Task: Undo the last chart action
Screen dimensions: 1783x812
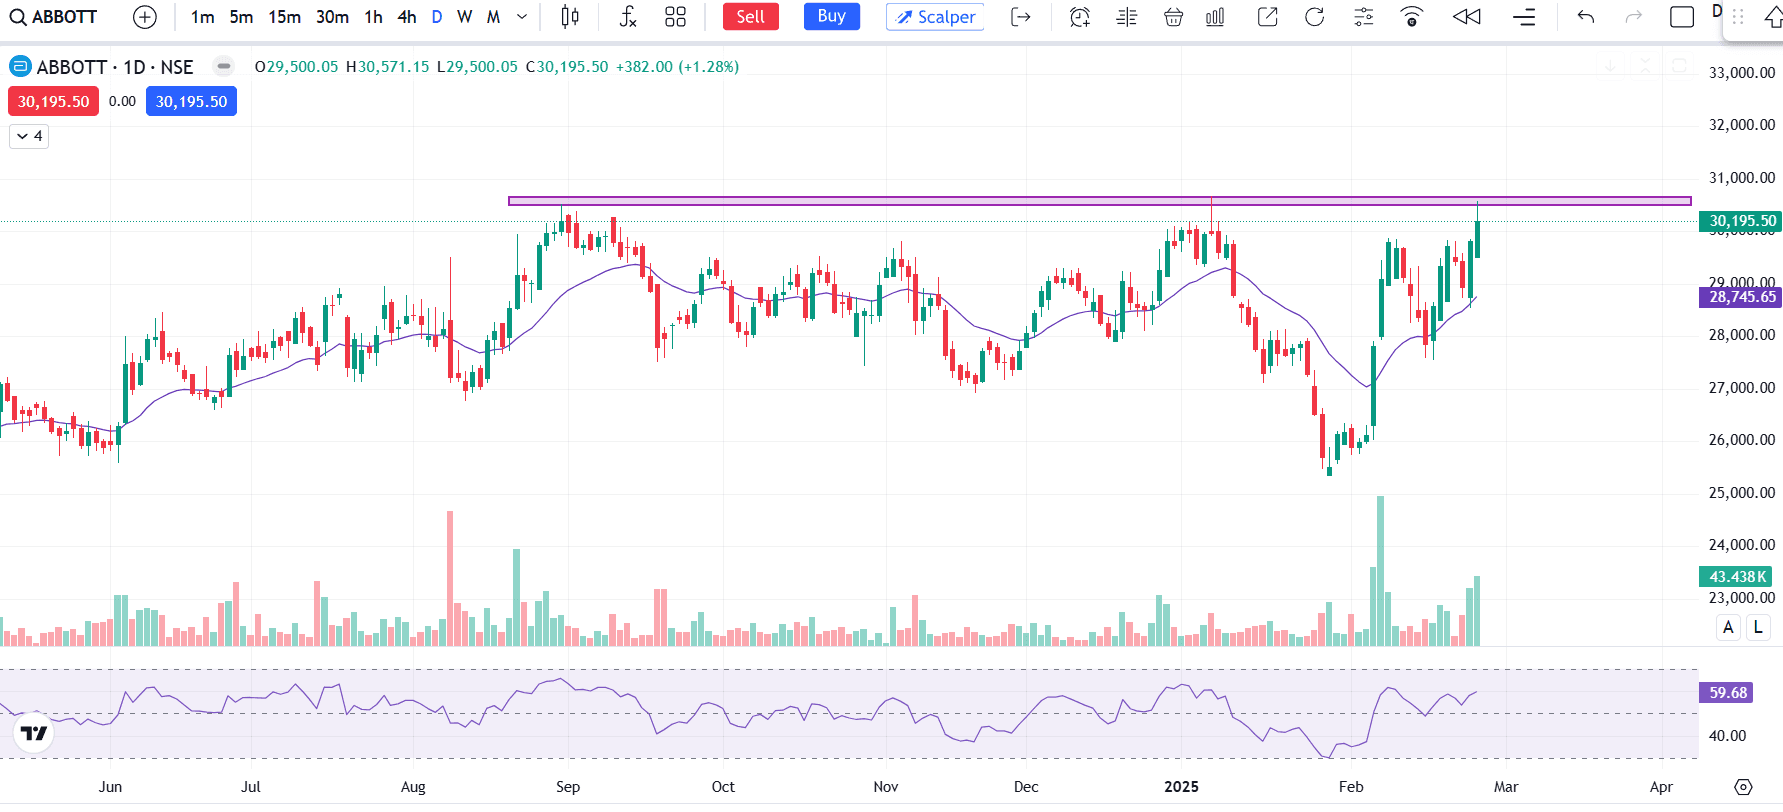Action: 1586,17
